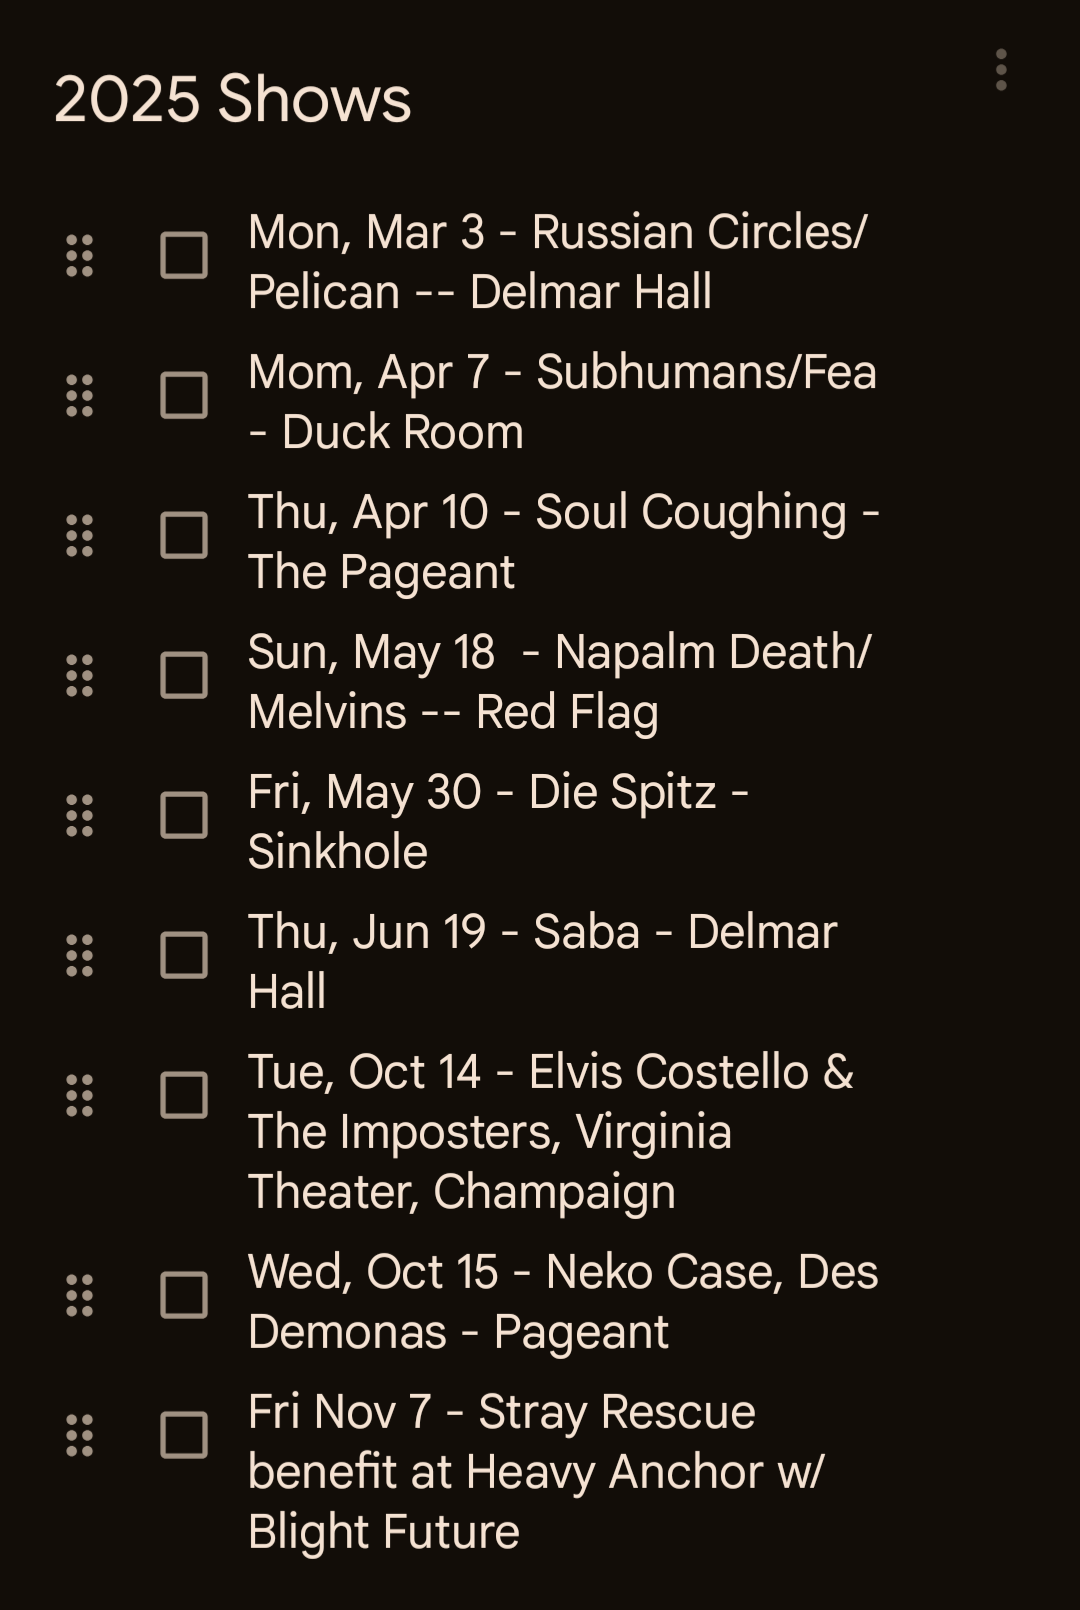Image resolution: width=1080 pixels, height=1610 pixels.
Task: Click drag handle for Saba show
Action: pyautogui.click(x=79, y=956)
